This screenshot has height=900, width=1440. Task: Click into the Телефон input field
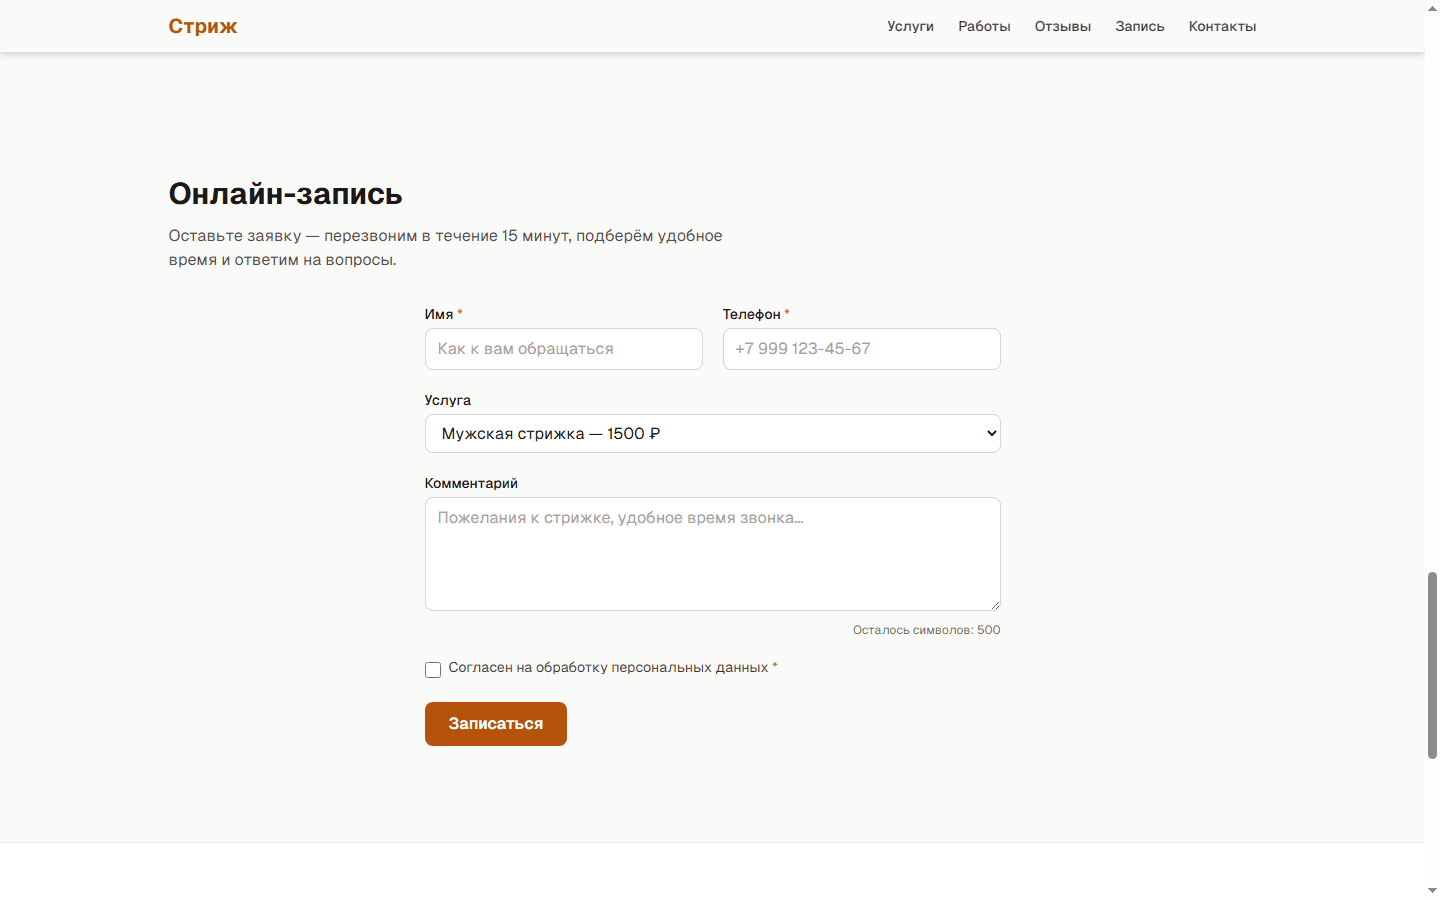862,349
